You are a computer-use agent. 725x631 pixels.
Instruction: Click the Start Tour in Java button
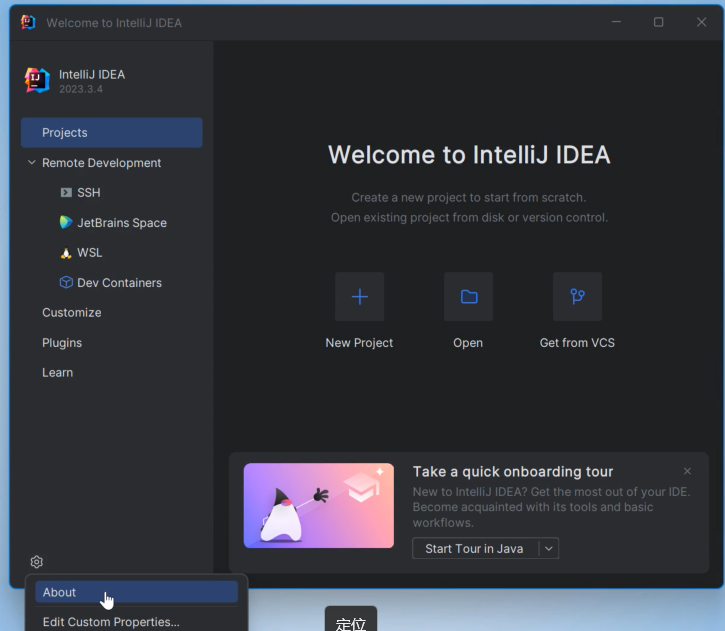pos(475,549)
